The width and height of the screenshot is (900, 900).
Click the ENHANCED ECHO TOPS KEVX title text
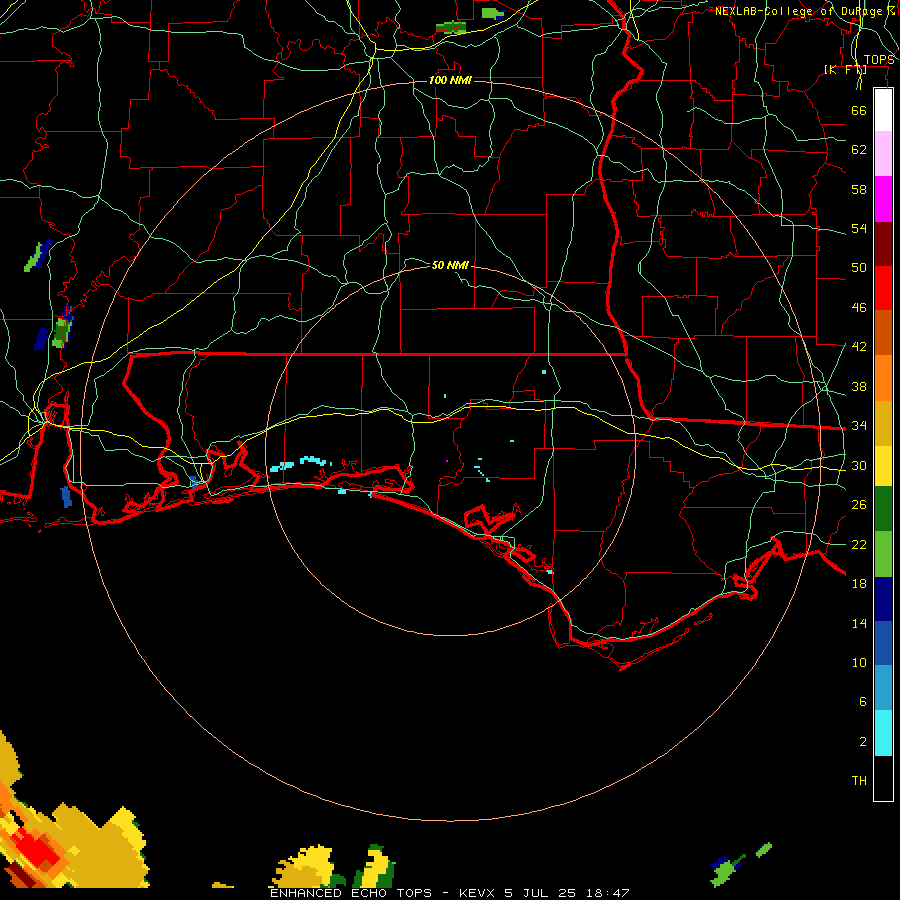pos(449,893)
